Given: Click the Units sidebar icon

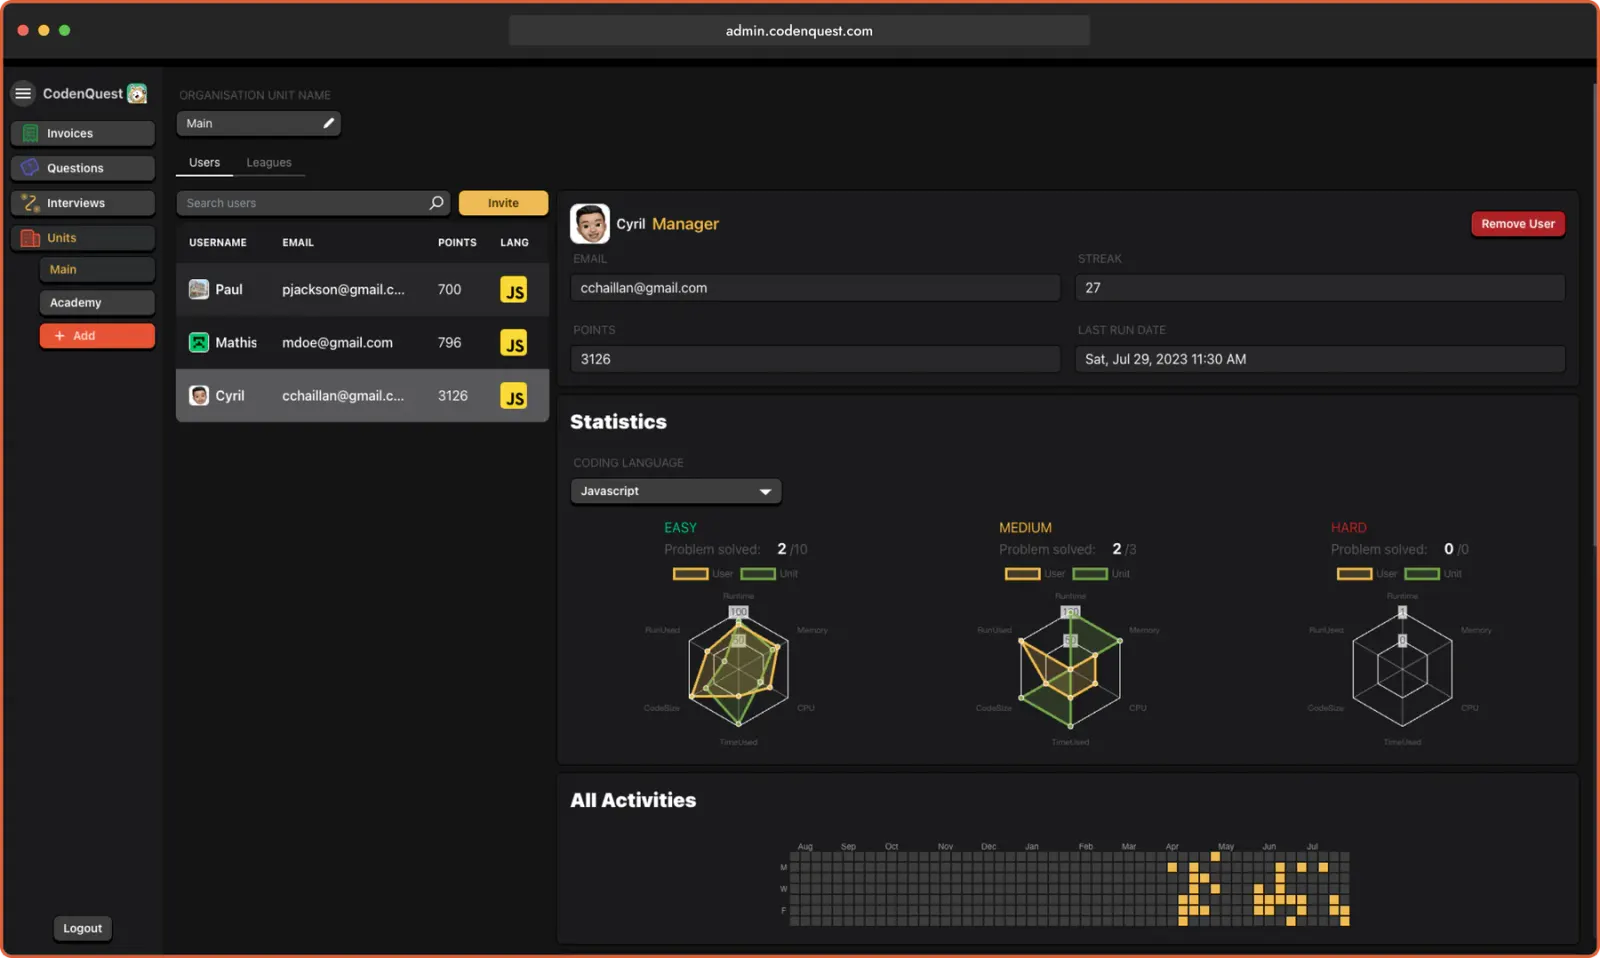Looking at the screenshot, I should pyautogui.click(x=30, y=237).
